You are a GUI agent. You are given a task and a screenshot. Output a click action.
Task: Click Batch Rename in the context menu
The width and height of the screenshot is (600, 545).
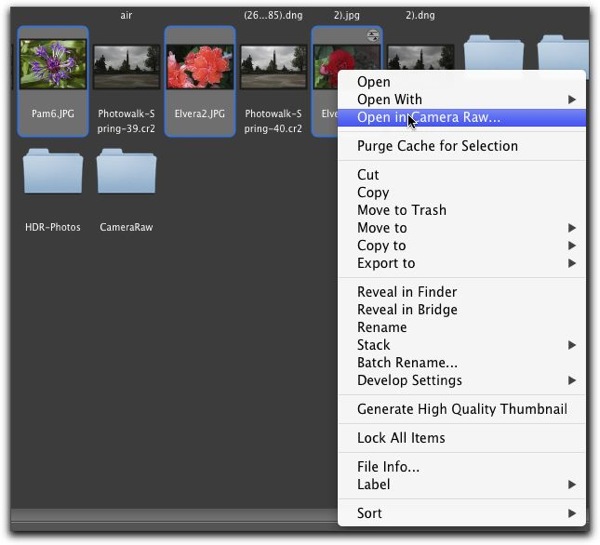click(407, 362)
